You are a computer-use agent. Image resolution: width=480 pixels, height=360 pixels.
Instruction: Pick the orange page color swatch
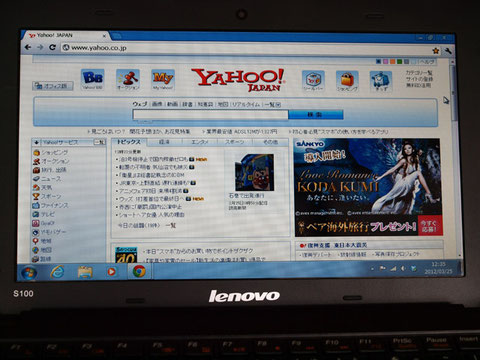click(x=392, y=62)
